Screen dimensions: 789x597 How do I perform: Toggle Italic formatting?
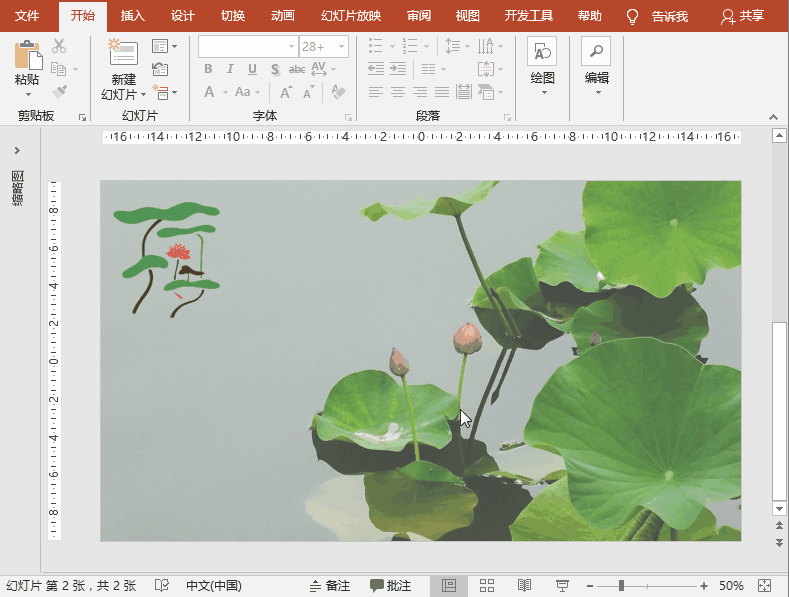click(x=230, y=69)
